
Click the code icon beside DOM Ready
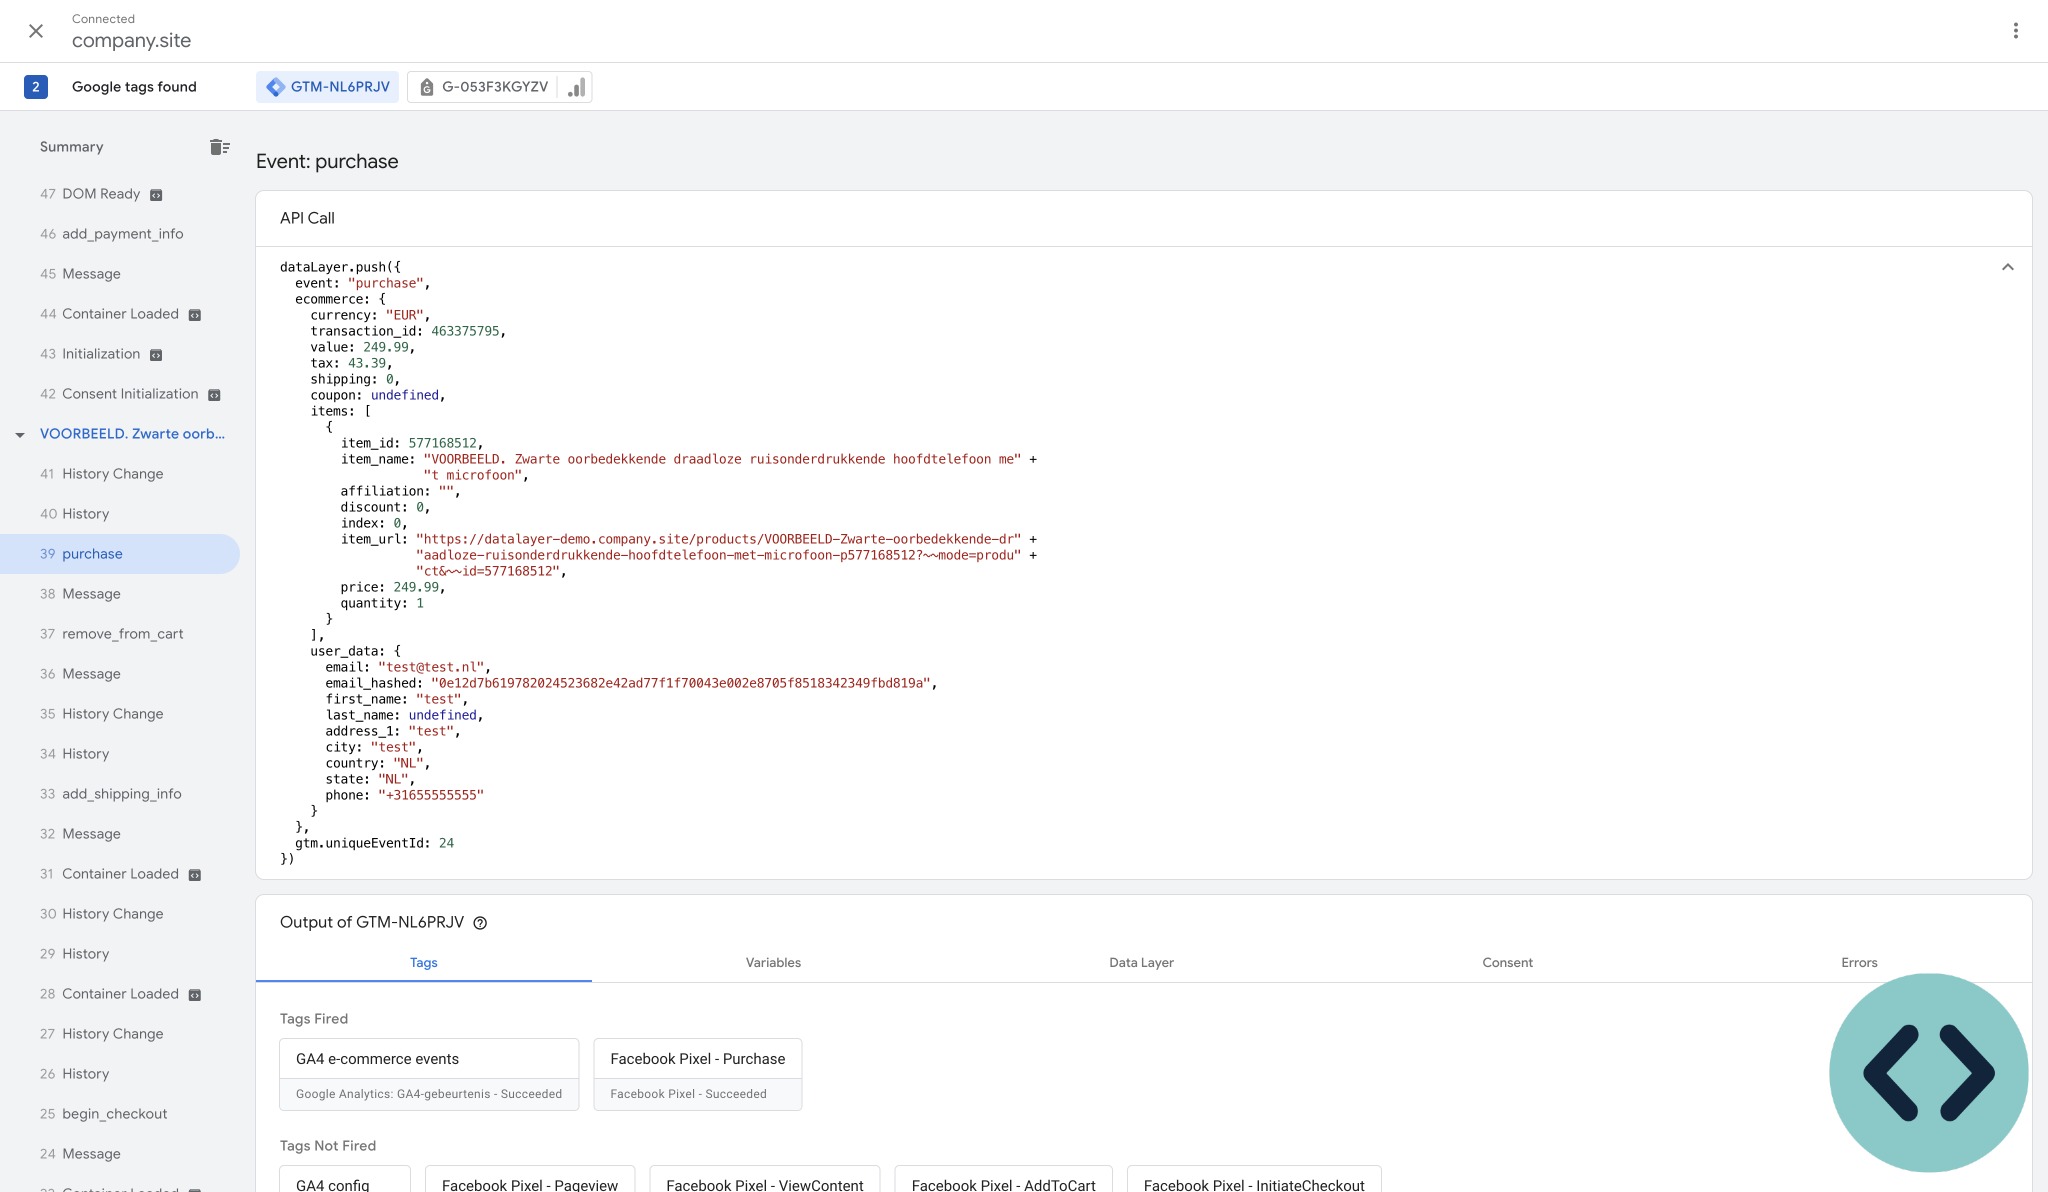tap(156, 195)
